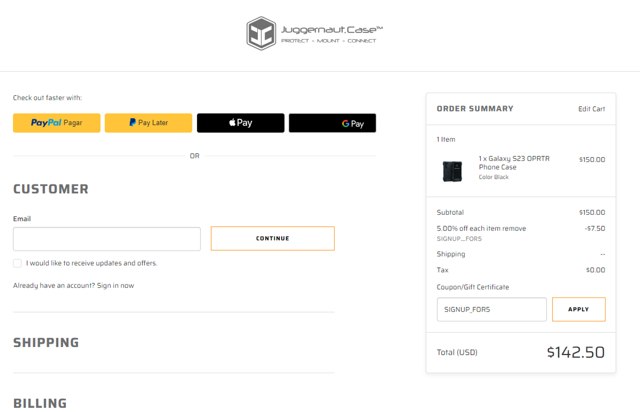The width and height of the screenshot is (640, 412).
Task: Click the Billing section heading
Action: click(x=40, y=403)
